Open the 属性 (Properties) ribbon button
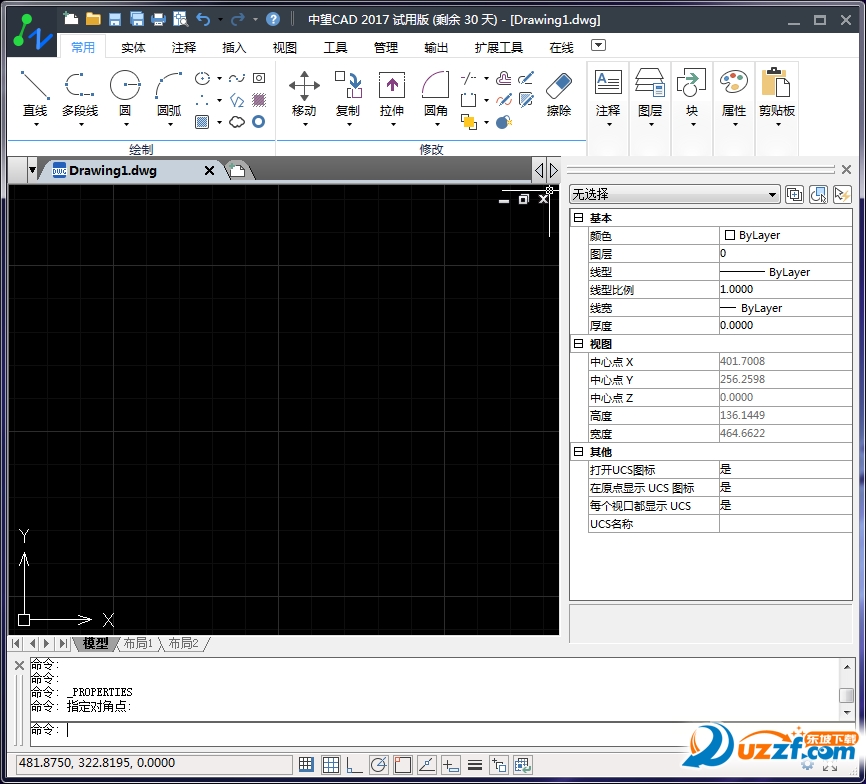Viewport: 866px width, 784px height. [x=734, y=95]
